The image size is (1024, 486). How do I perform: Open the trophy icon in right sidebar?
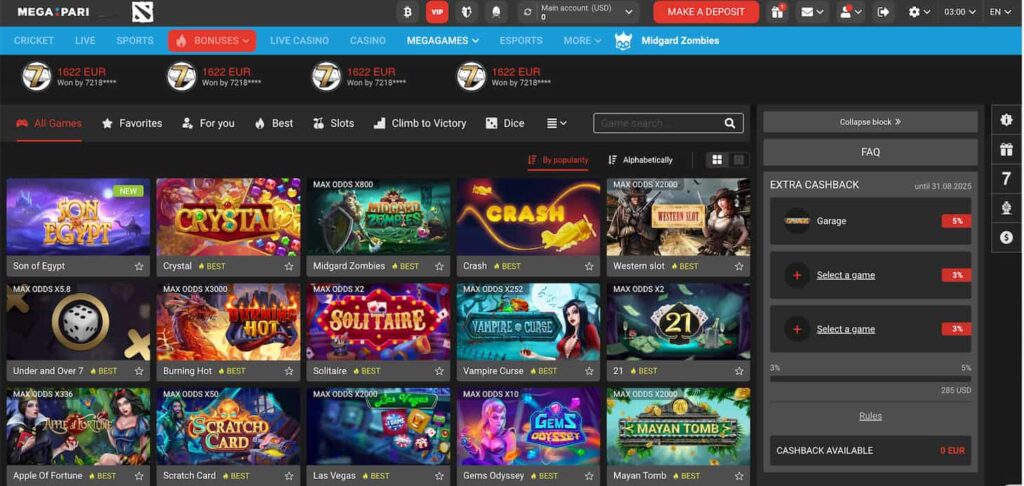[x=1006, y=208]
